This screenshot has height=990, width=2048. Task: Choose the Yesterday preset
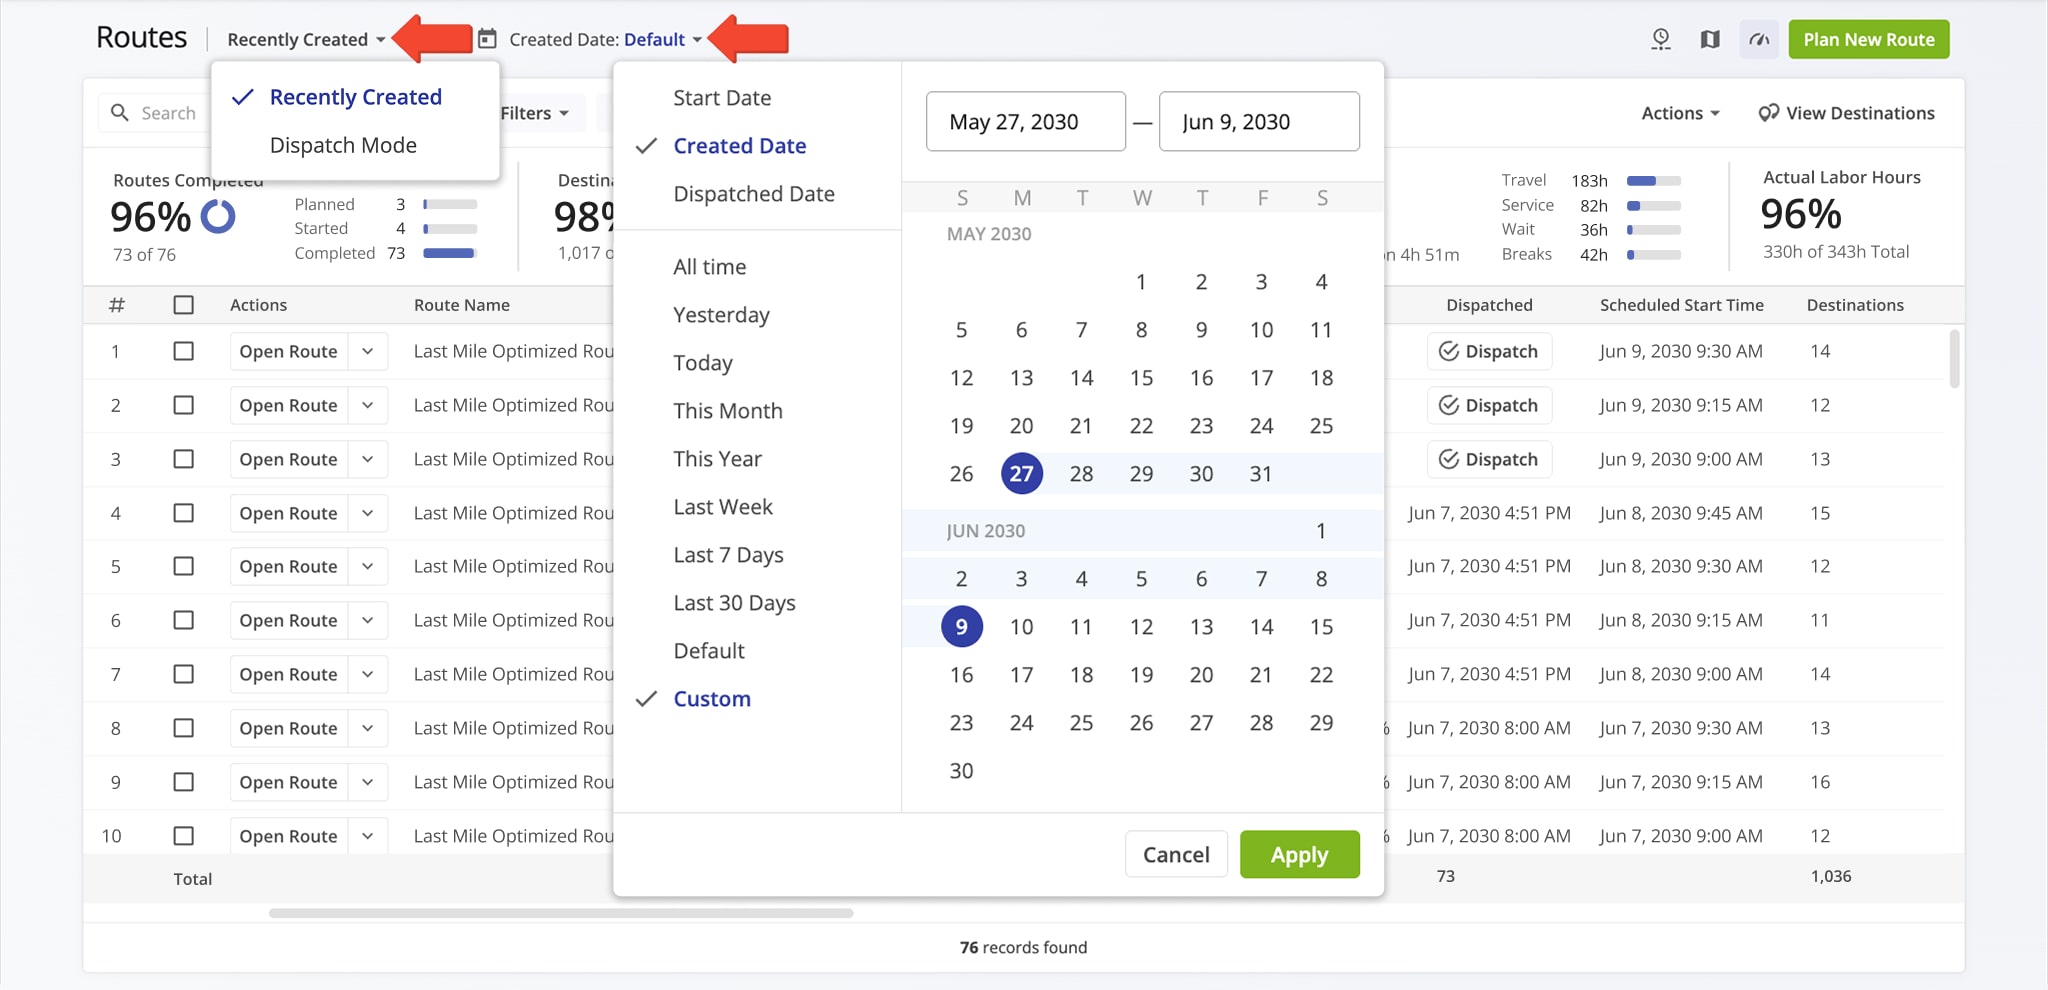[x=721, y=315]
